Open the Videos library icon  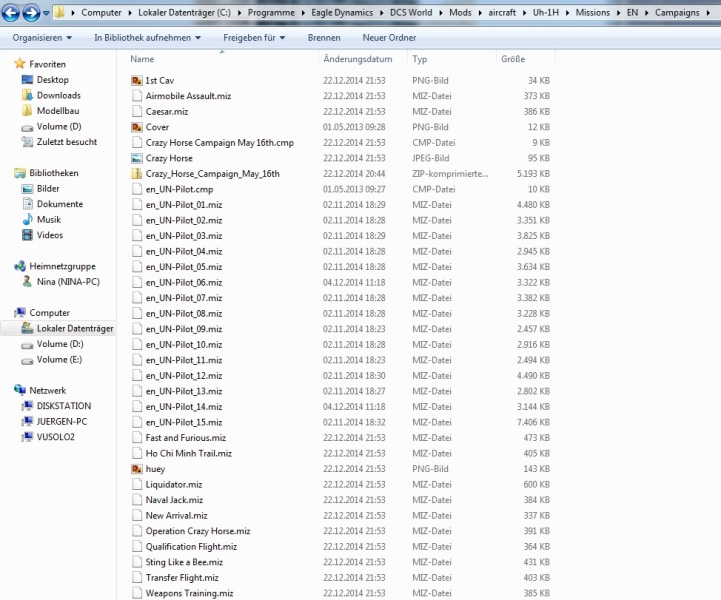(x=27, y=235)
